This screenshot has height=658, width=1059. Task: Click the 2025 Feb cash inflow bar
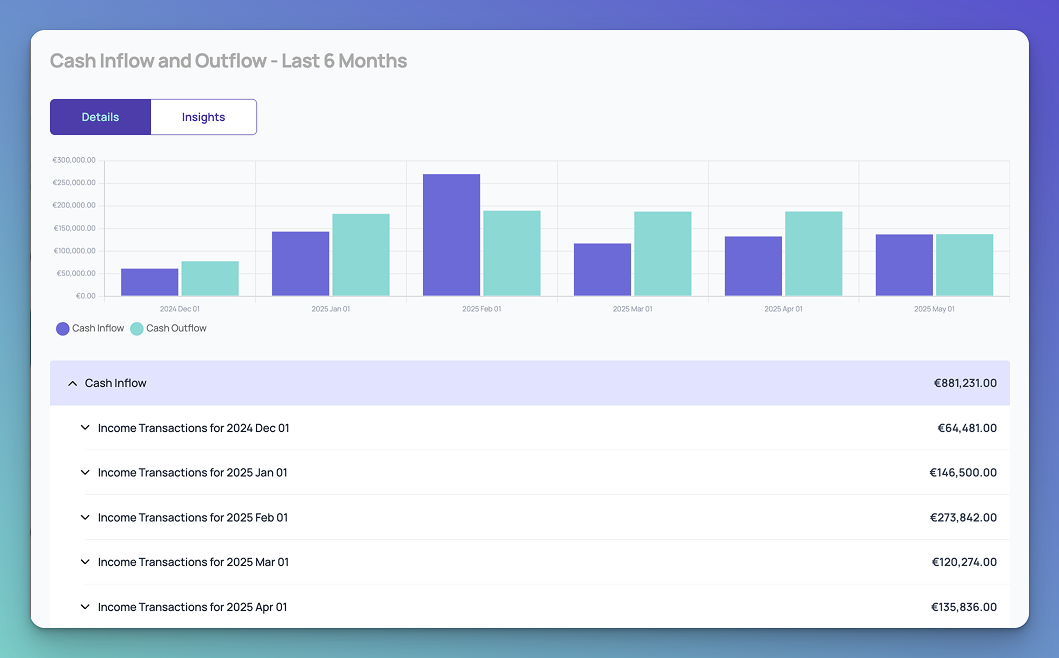(451, 235)
